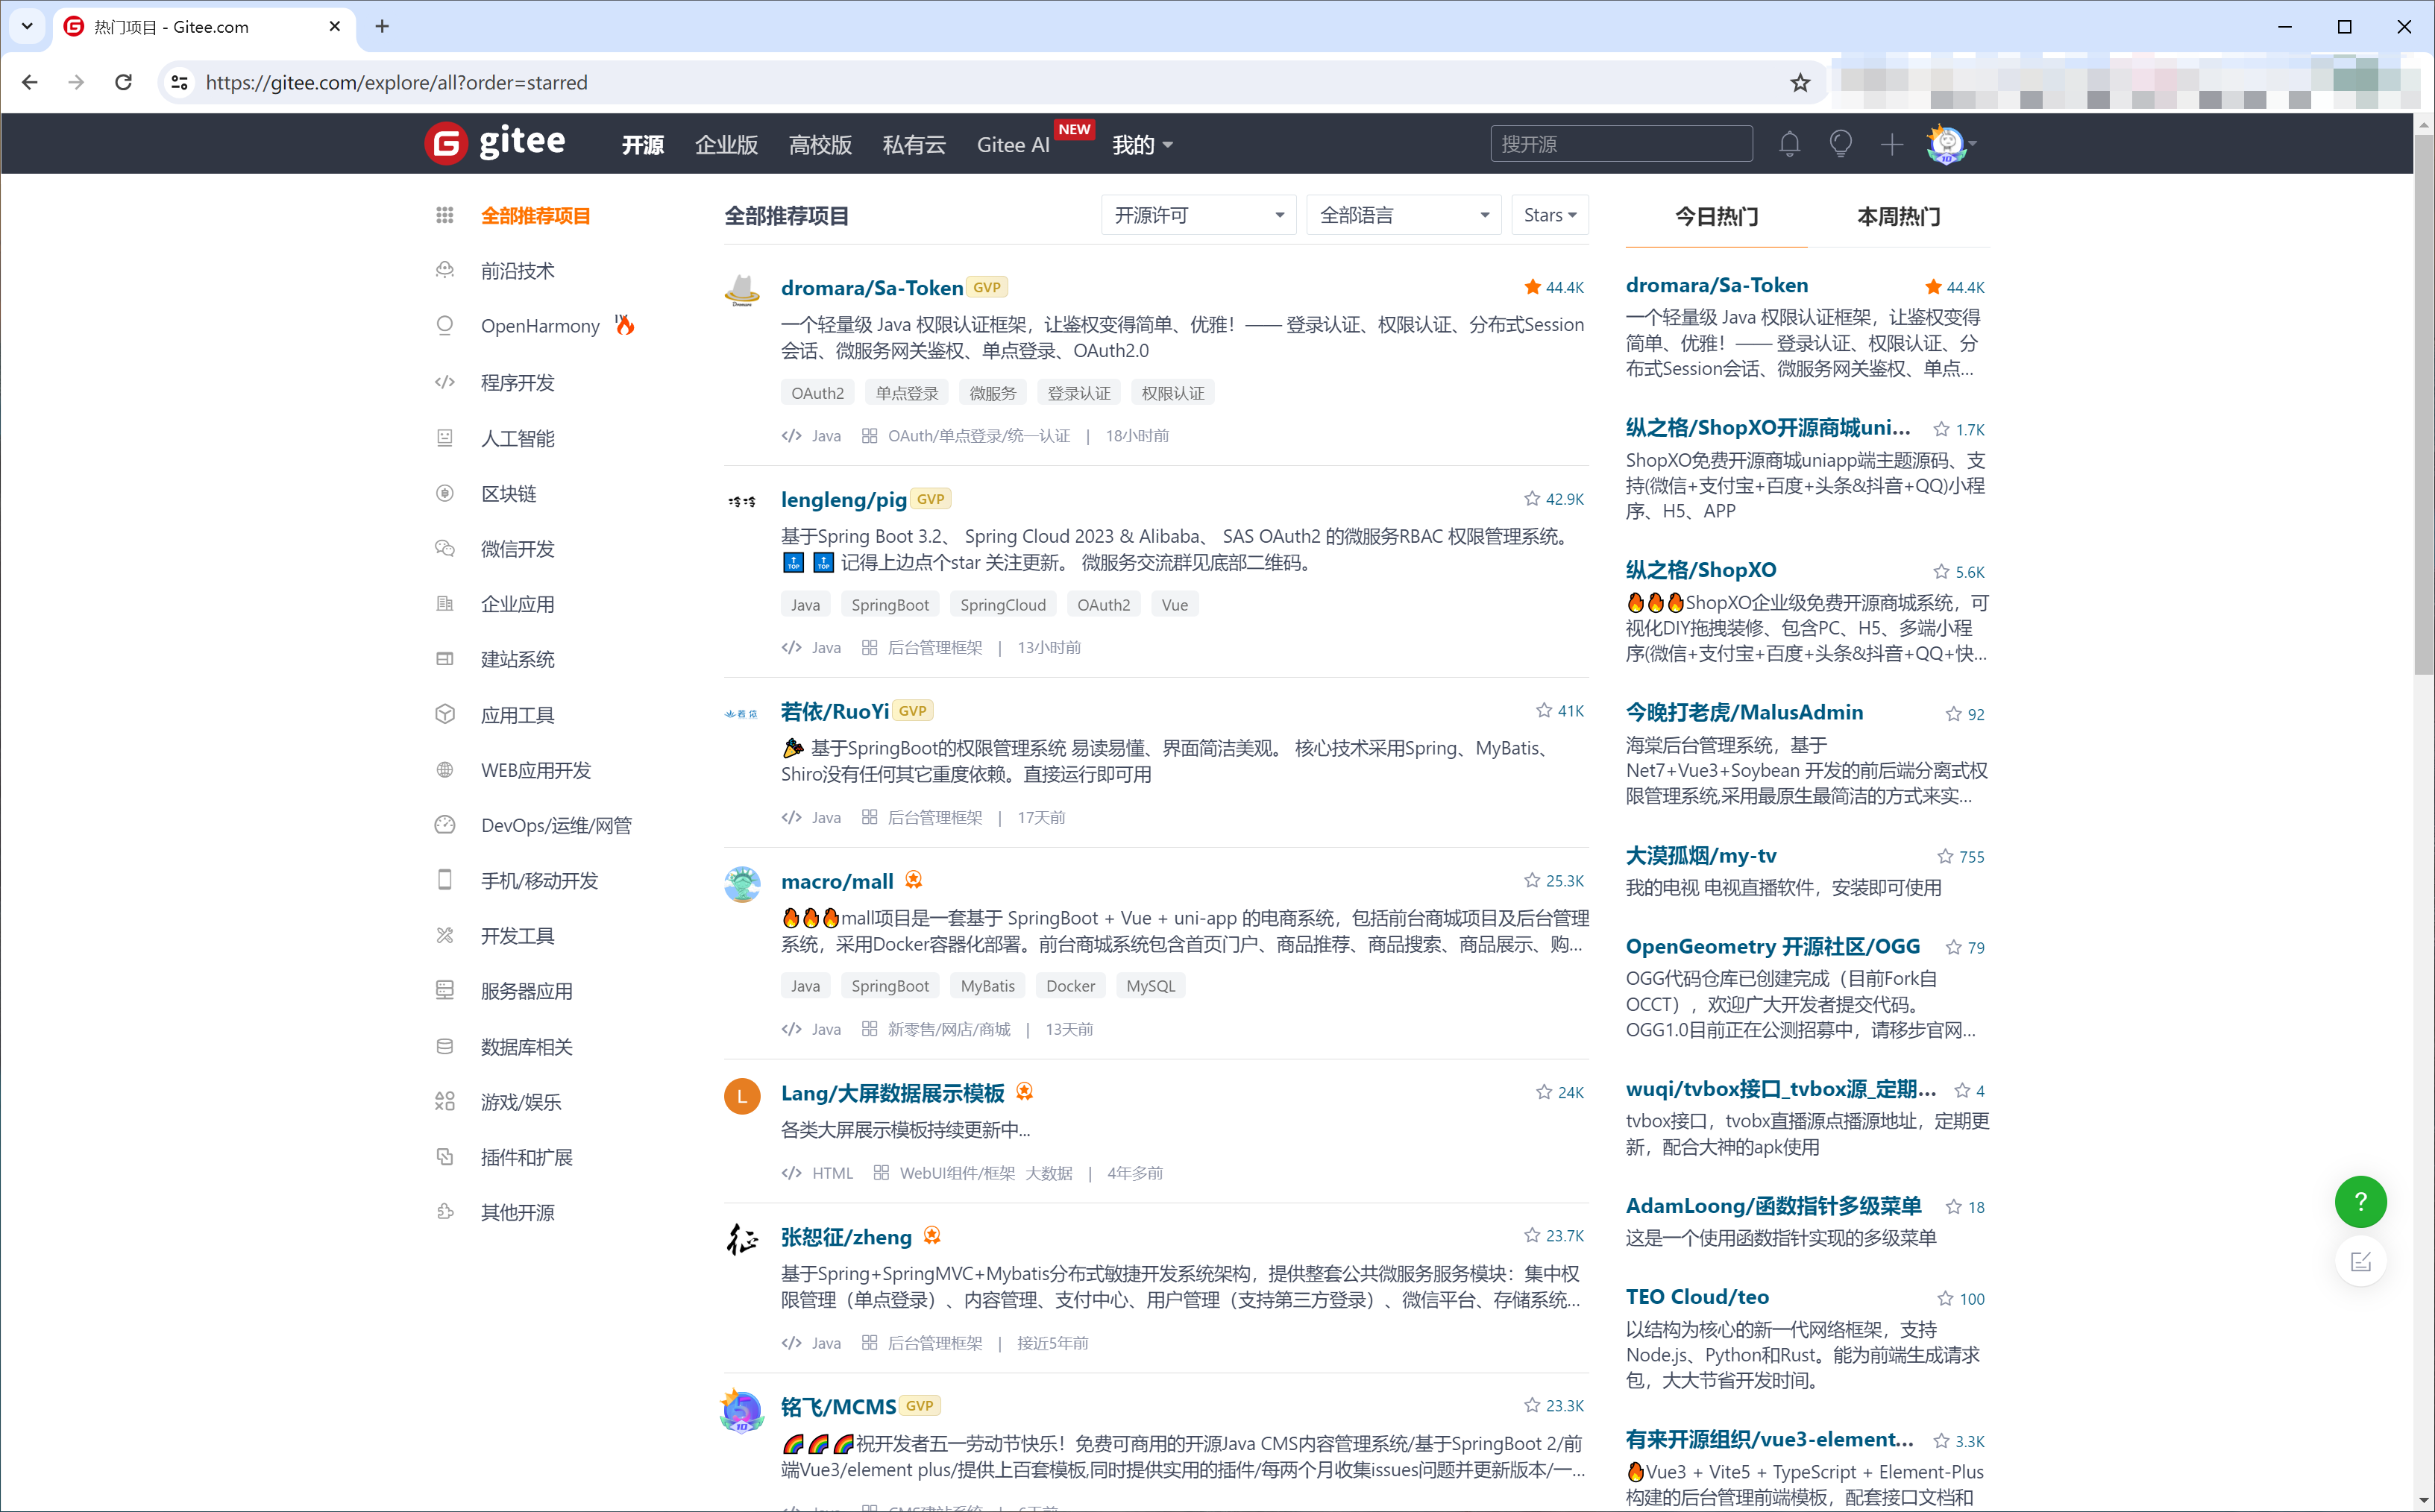Open the 手机/移动开发 category
The width and height of the screenshot is (2435, 1512).
pyautogui.click(x=539, y=880)
